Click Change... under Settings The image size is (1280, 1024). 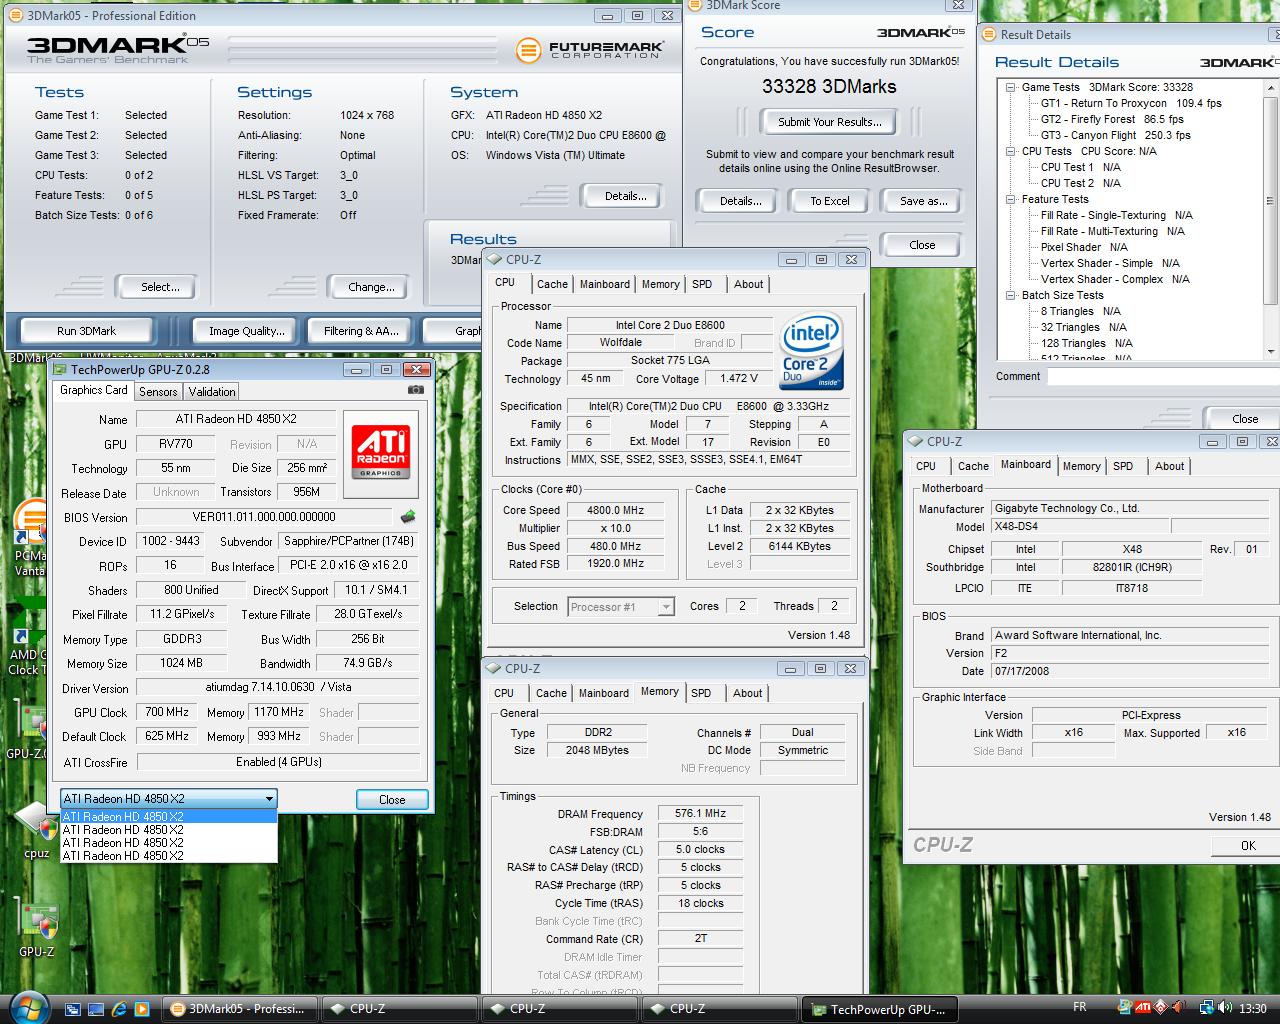371,287
